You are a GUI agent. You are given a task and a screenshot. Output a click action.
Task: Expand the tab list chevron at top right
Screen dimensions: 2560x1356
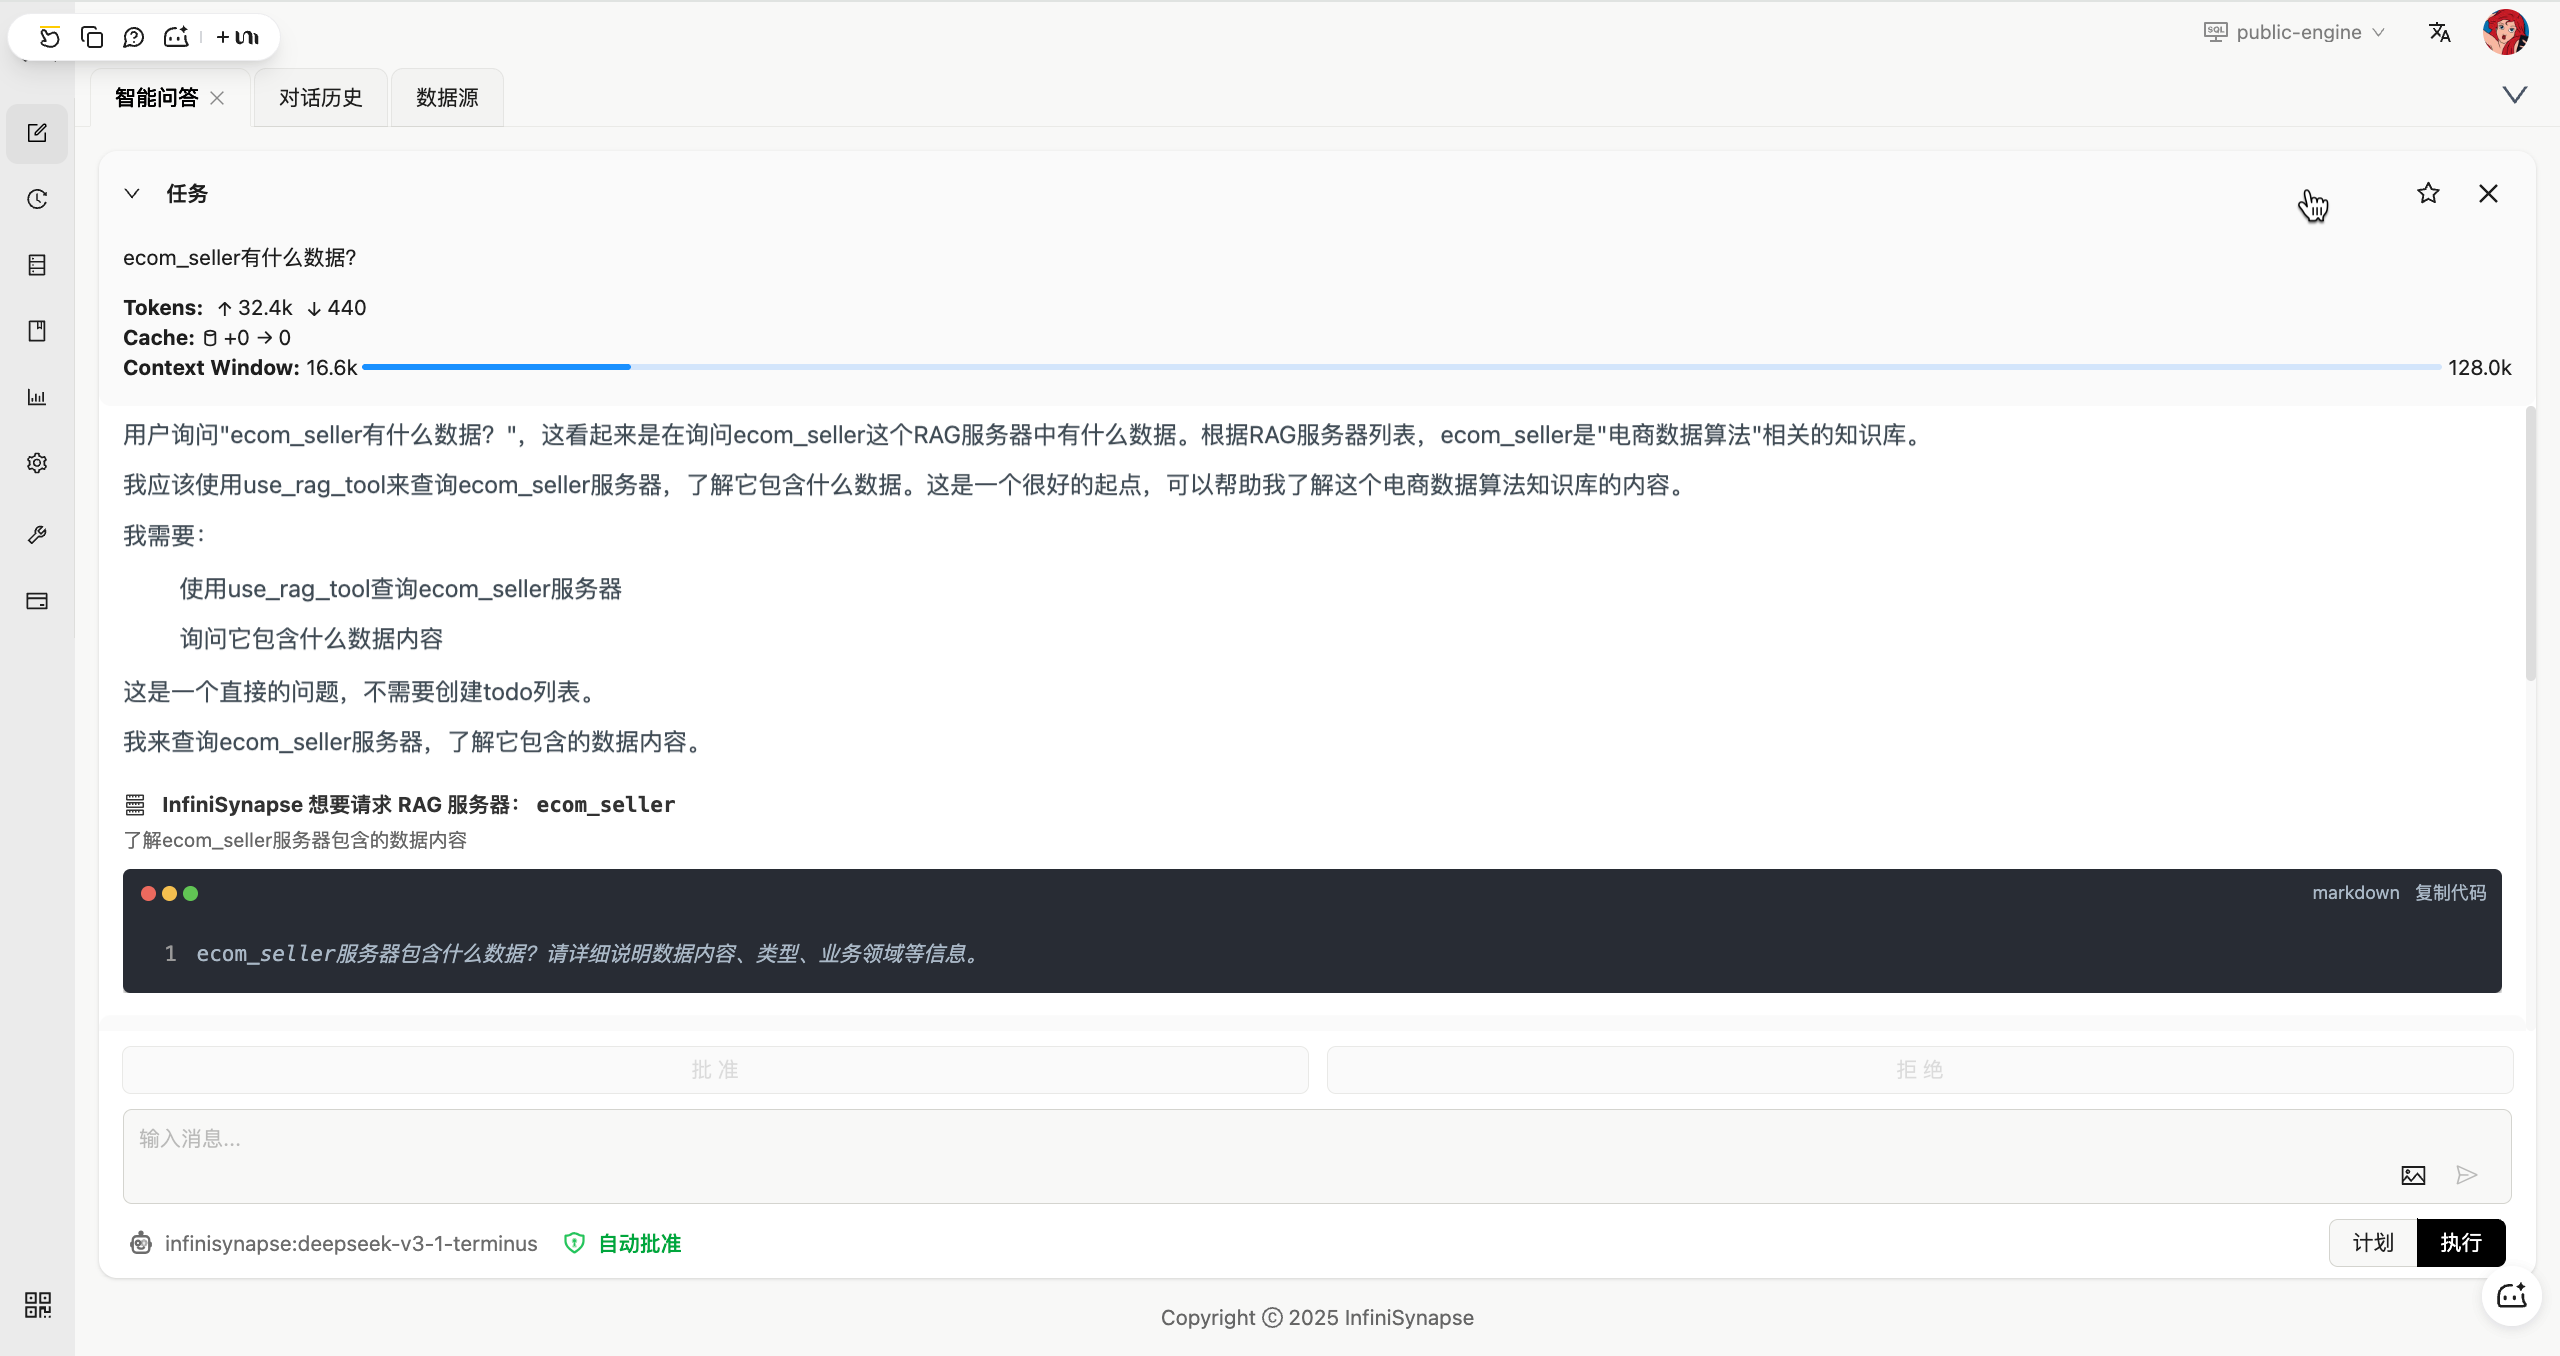[2514, 95]
